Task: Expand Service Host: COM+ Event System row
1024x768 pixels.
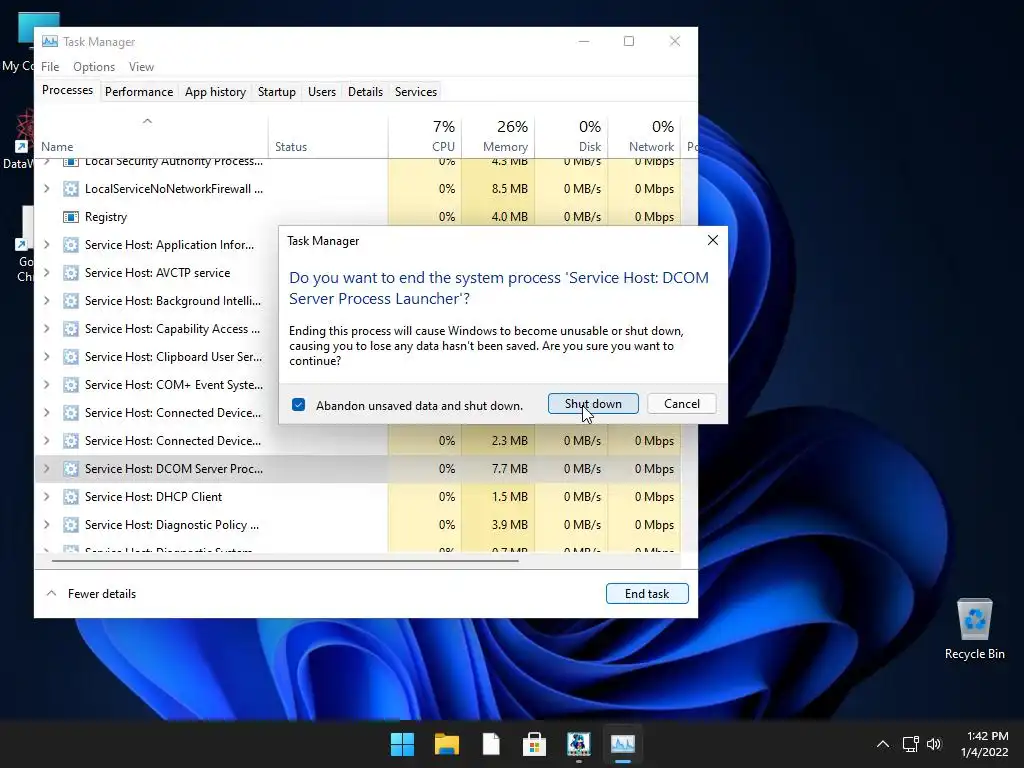Action: coord(46,385)
